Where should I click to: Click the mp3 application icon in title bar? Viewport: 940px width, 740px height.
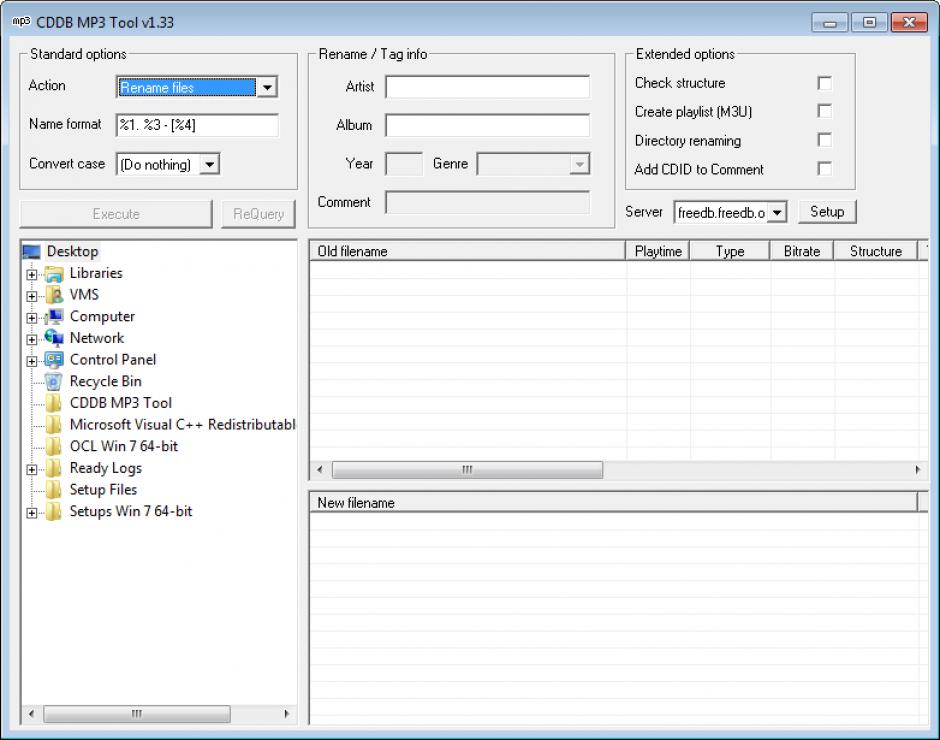[x=21, y=22]
